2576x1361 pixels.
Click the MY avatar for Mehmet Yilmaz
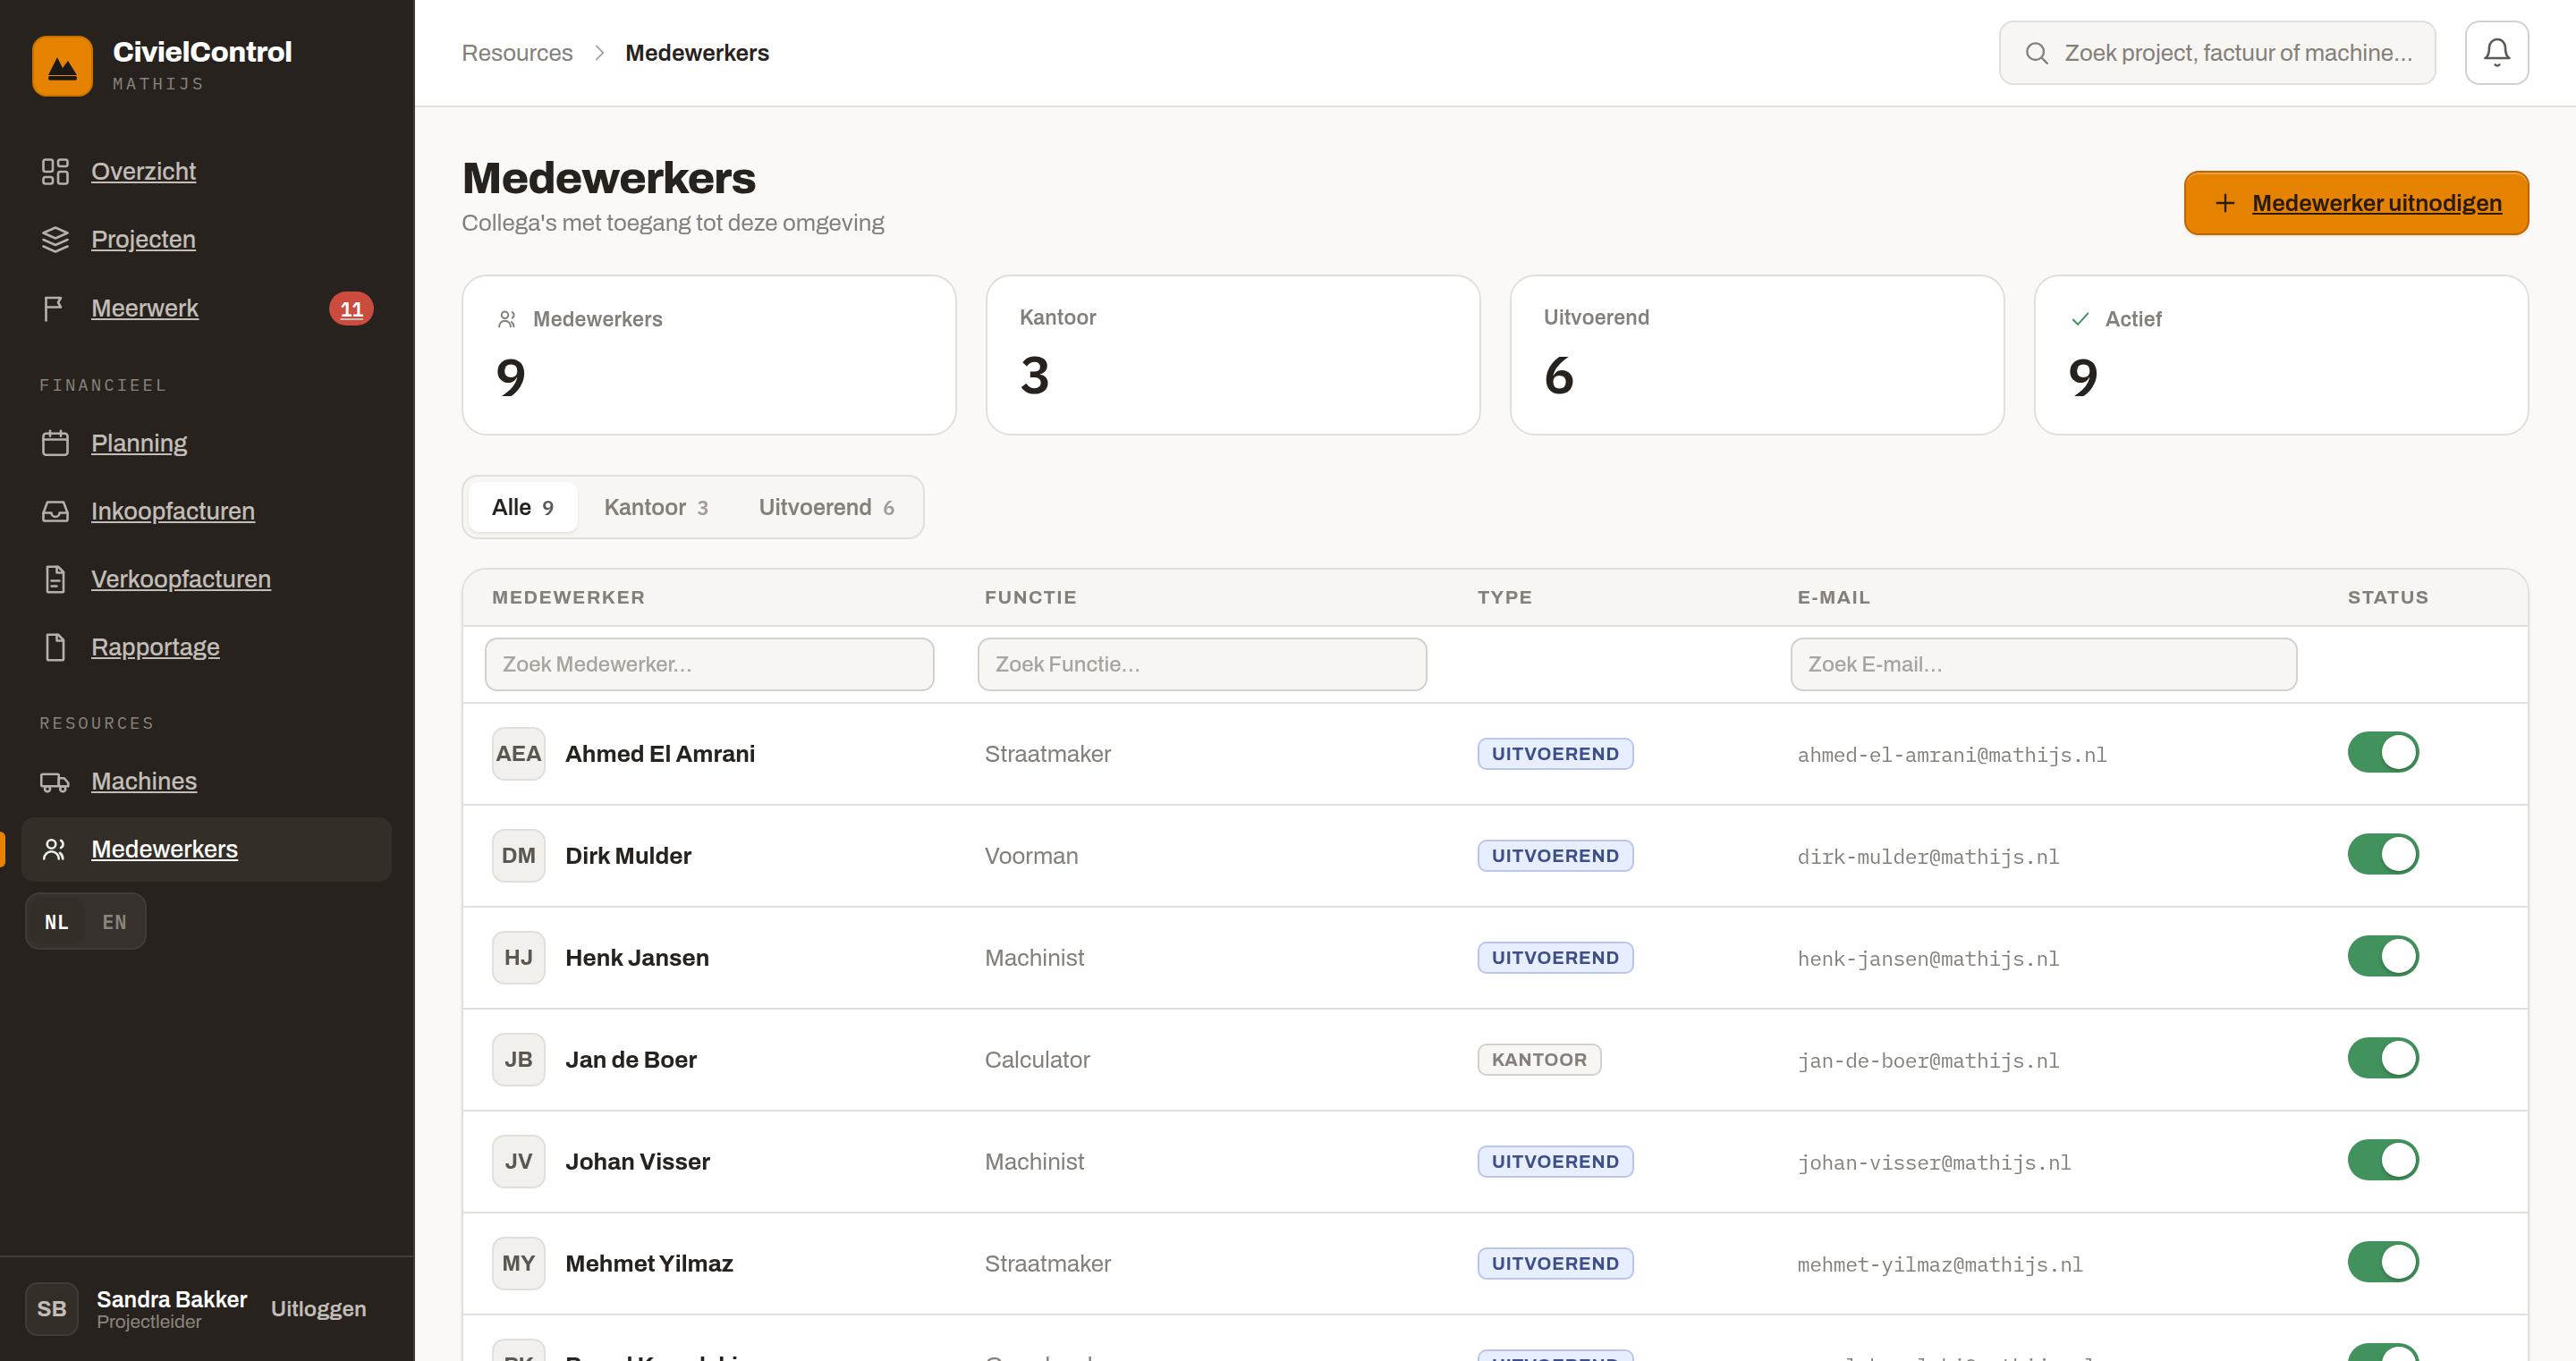[518, 1263]
